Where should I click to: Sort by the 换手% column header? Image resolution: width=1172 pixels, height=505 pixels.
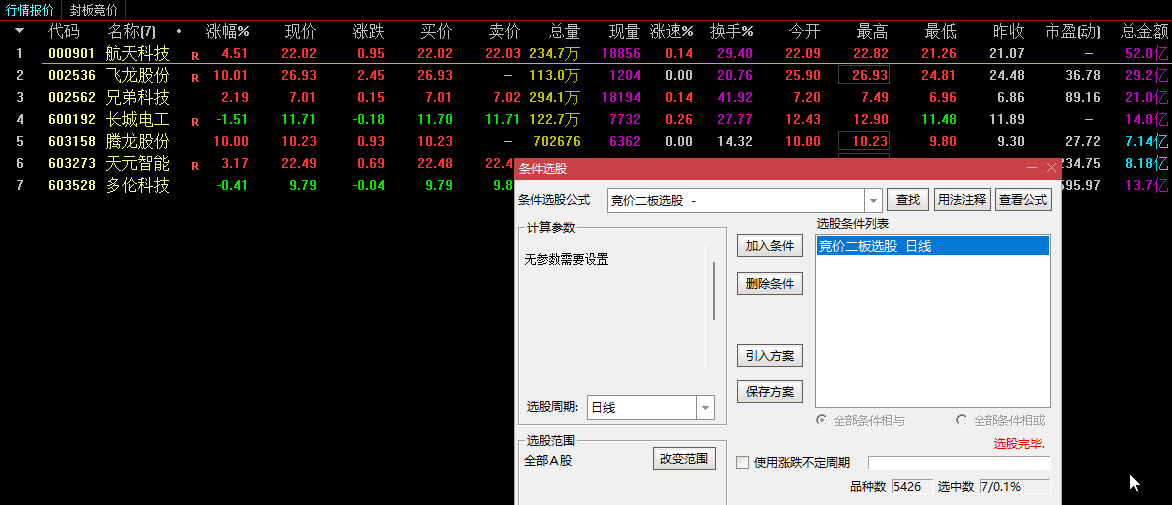coord(731,31)
